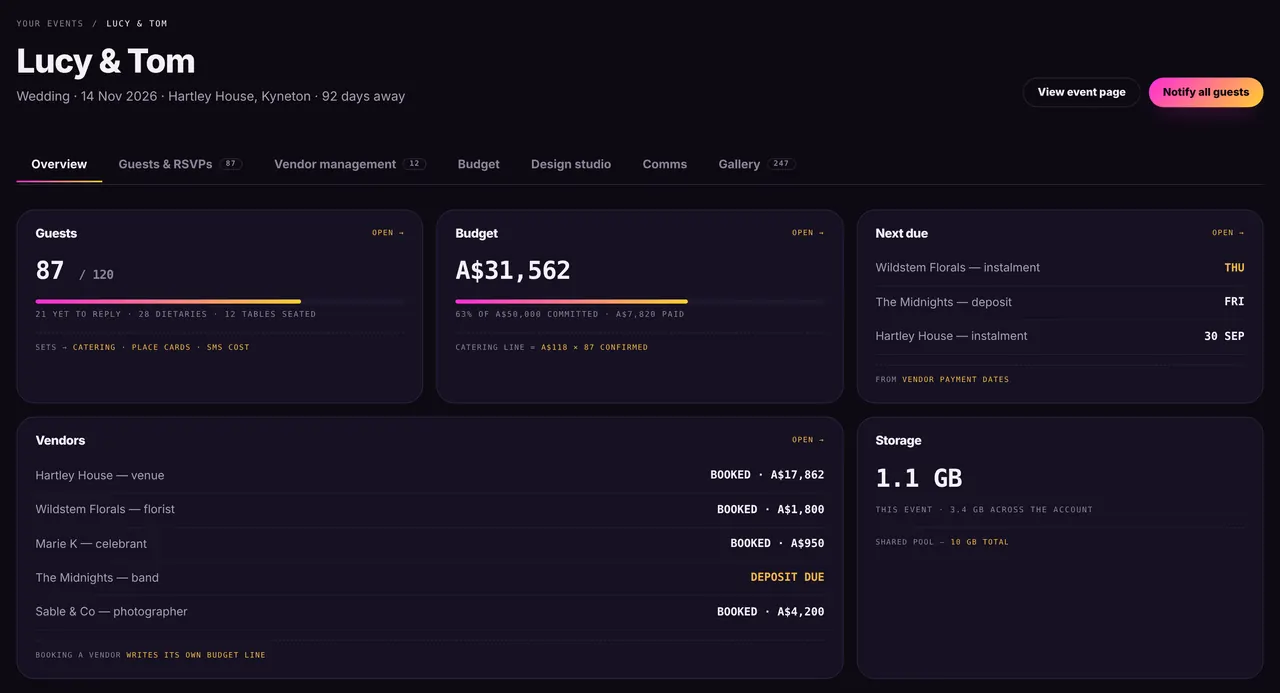Go back to Your Events in the breadcrumb
Viewport: 1280px width, 693px height.
50,23
